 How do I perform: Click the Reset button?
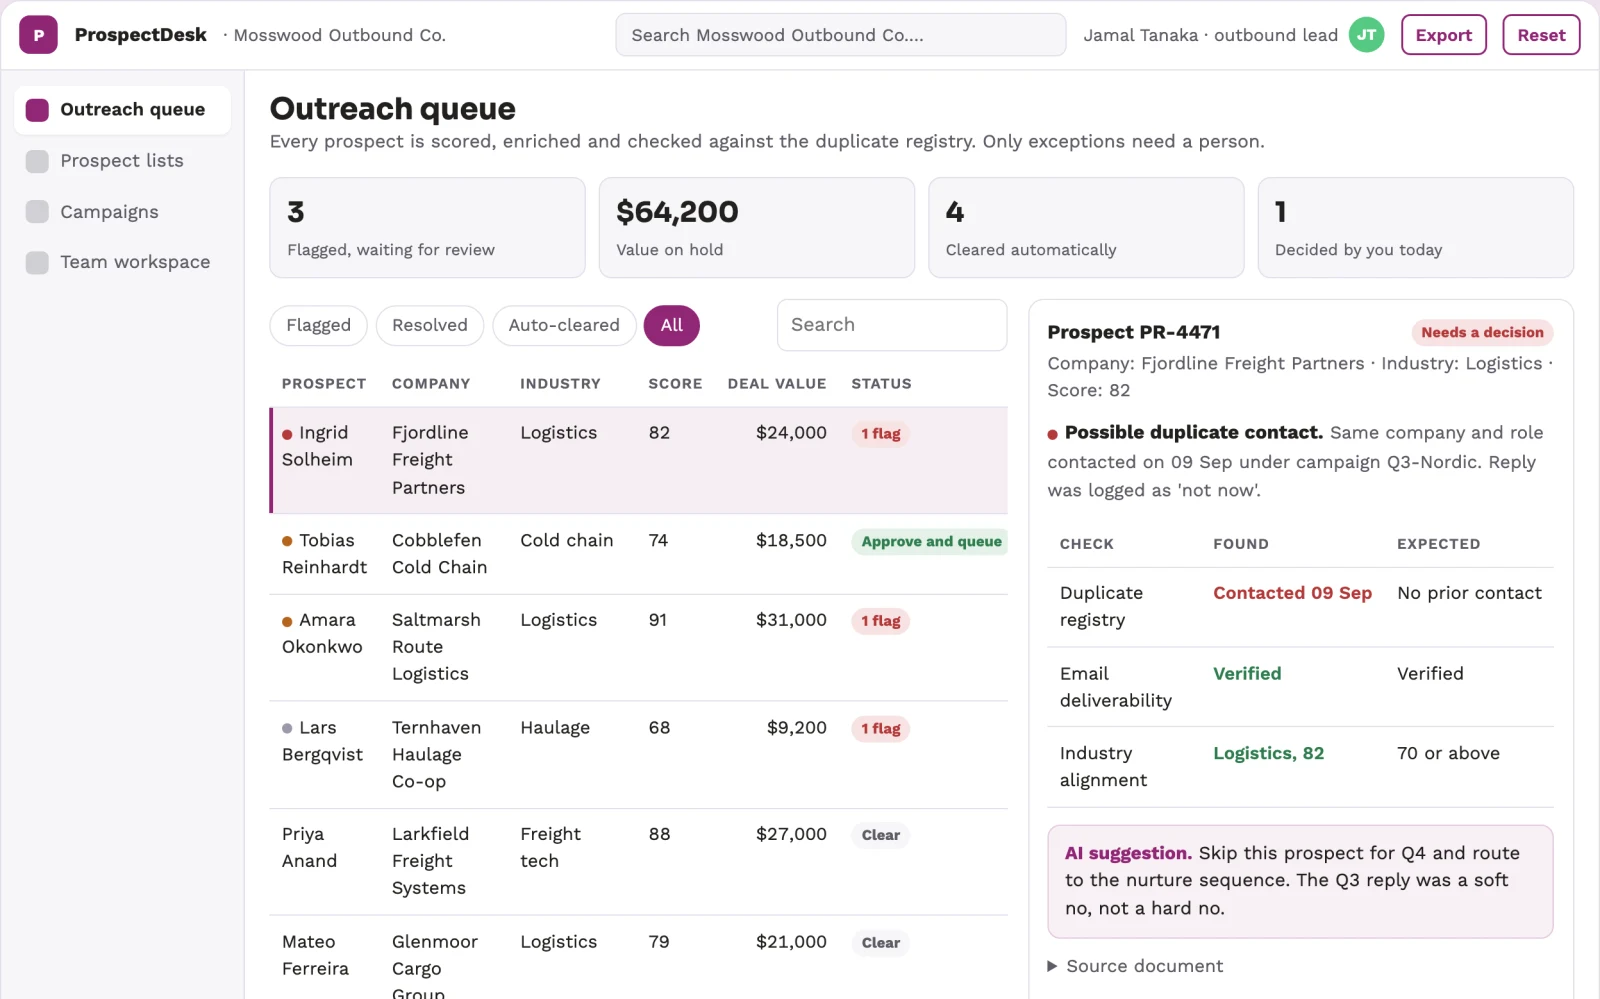pyautogui.click(x=1540, y=35)
